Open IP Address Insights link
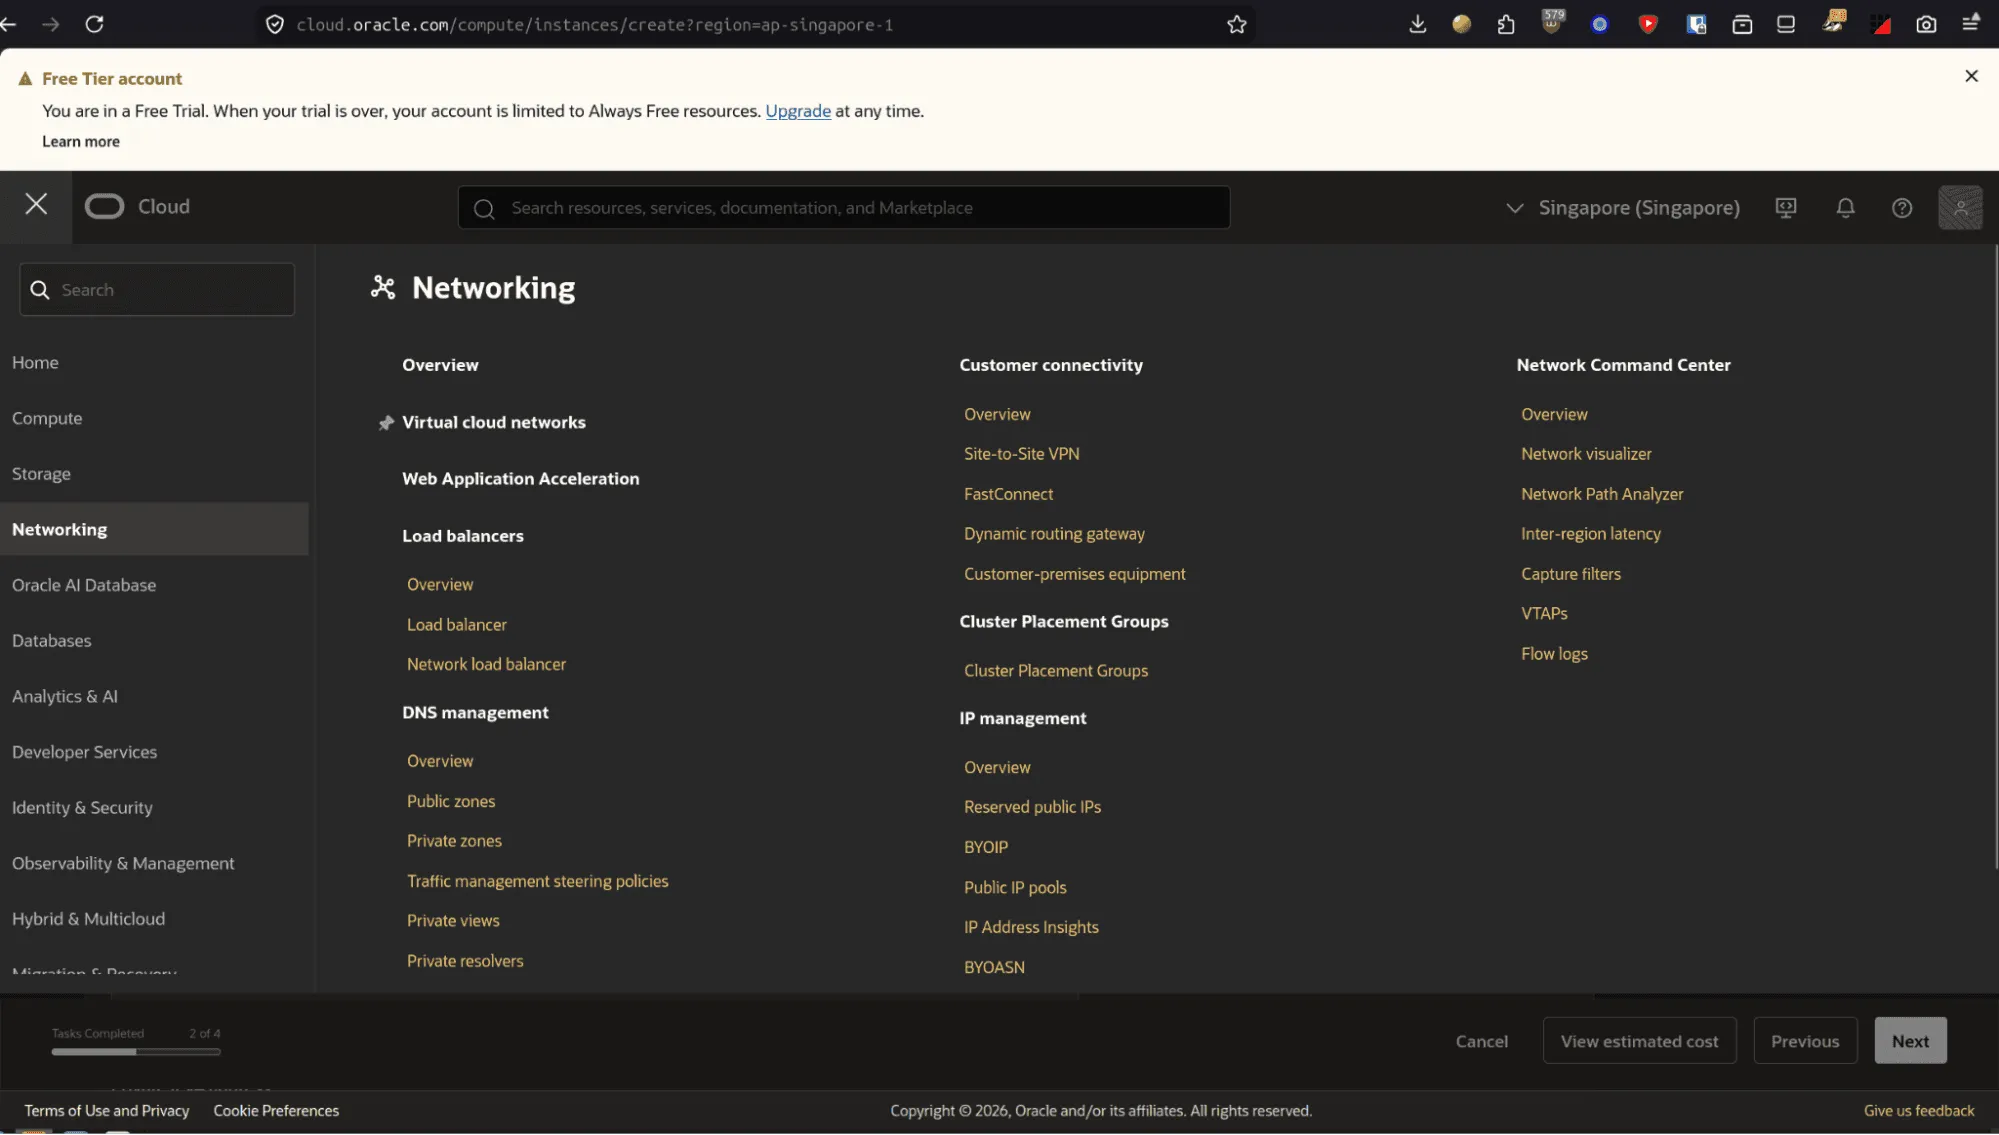Screen dimensions: 1999x1135 (1031, 928)
